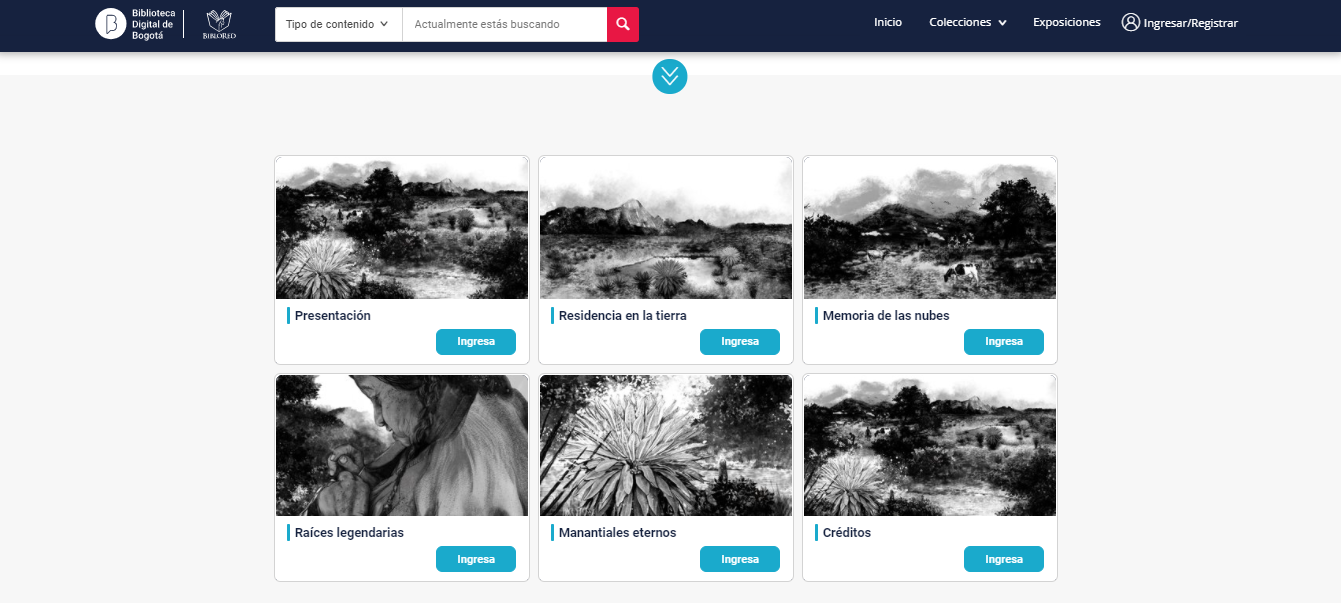
Task: Open the Exposiciones menu item
Action: pyautogui.click(x=1066, y=22)
